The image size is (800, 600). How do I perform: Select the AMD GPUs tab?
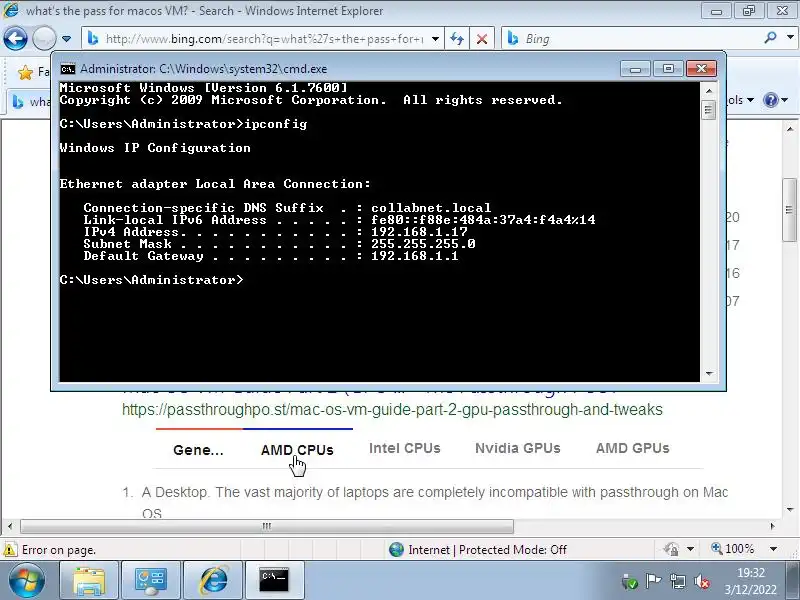coord(633,448)
